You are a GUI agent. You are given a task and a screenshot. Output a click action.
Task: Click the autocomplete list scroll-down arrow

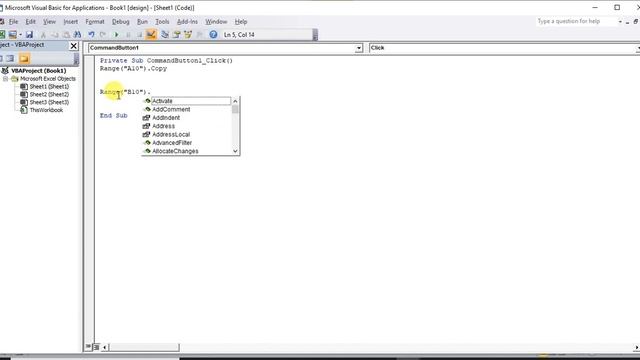point(235,151)
